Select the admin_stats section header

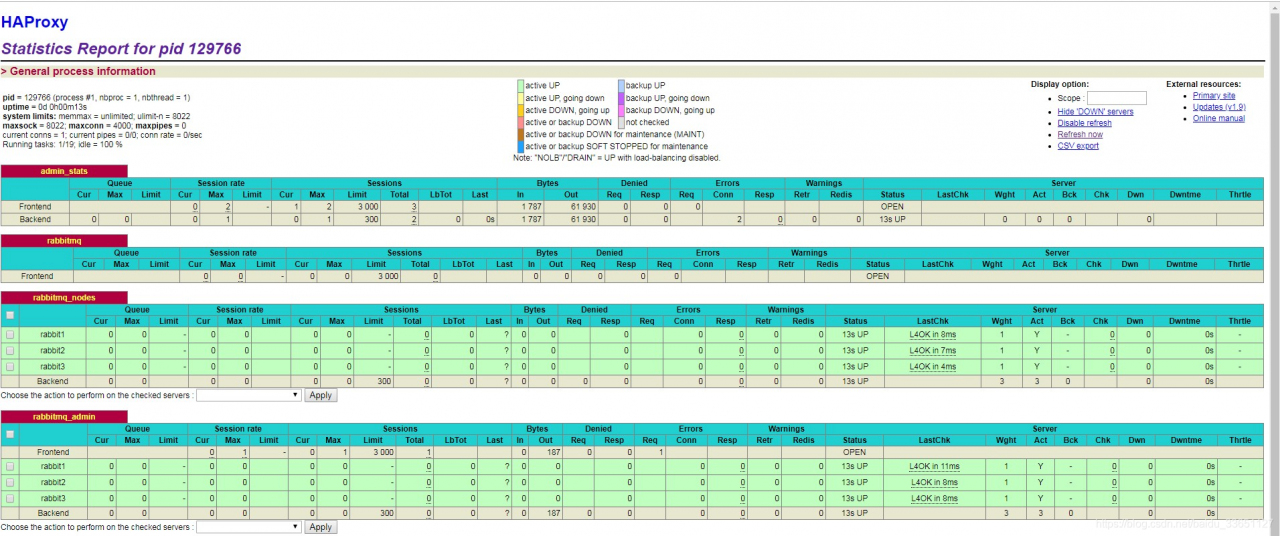pyautogui.click(x=64, y=171)
